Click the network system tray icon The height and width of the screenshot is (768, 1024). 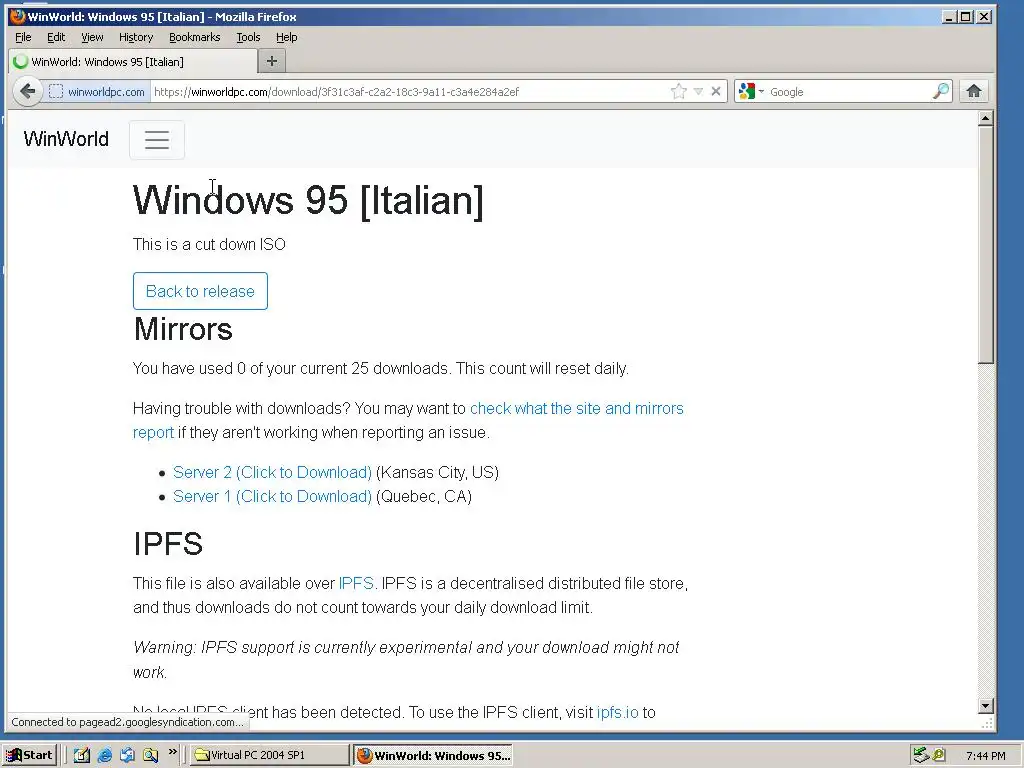pos(921,755)
